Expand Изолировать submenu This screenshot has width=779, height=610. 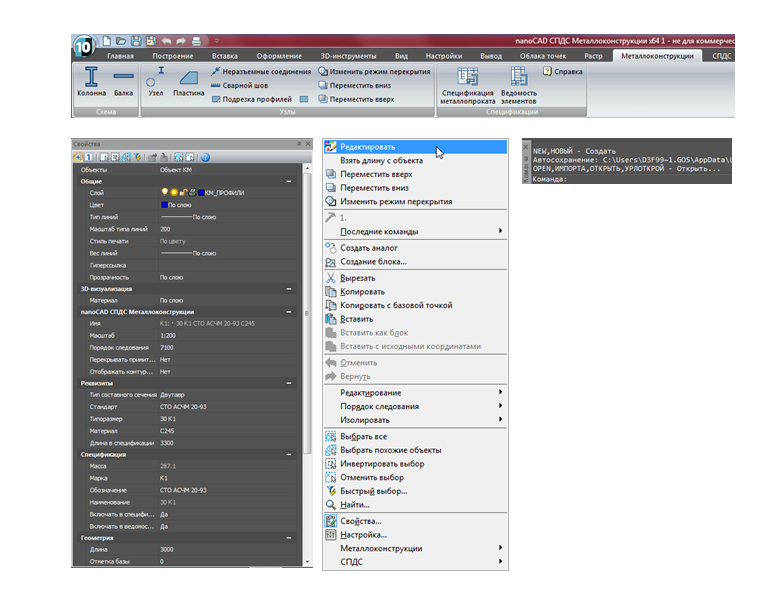[x=415, y=420]
